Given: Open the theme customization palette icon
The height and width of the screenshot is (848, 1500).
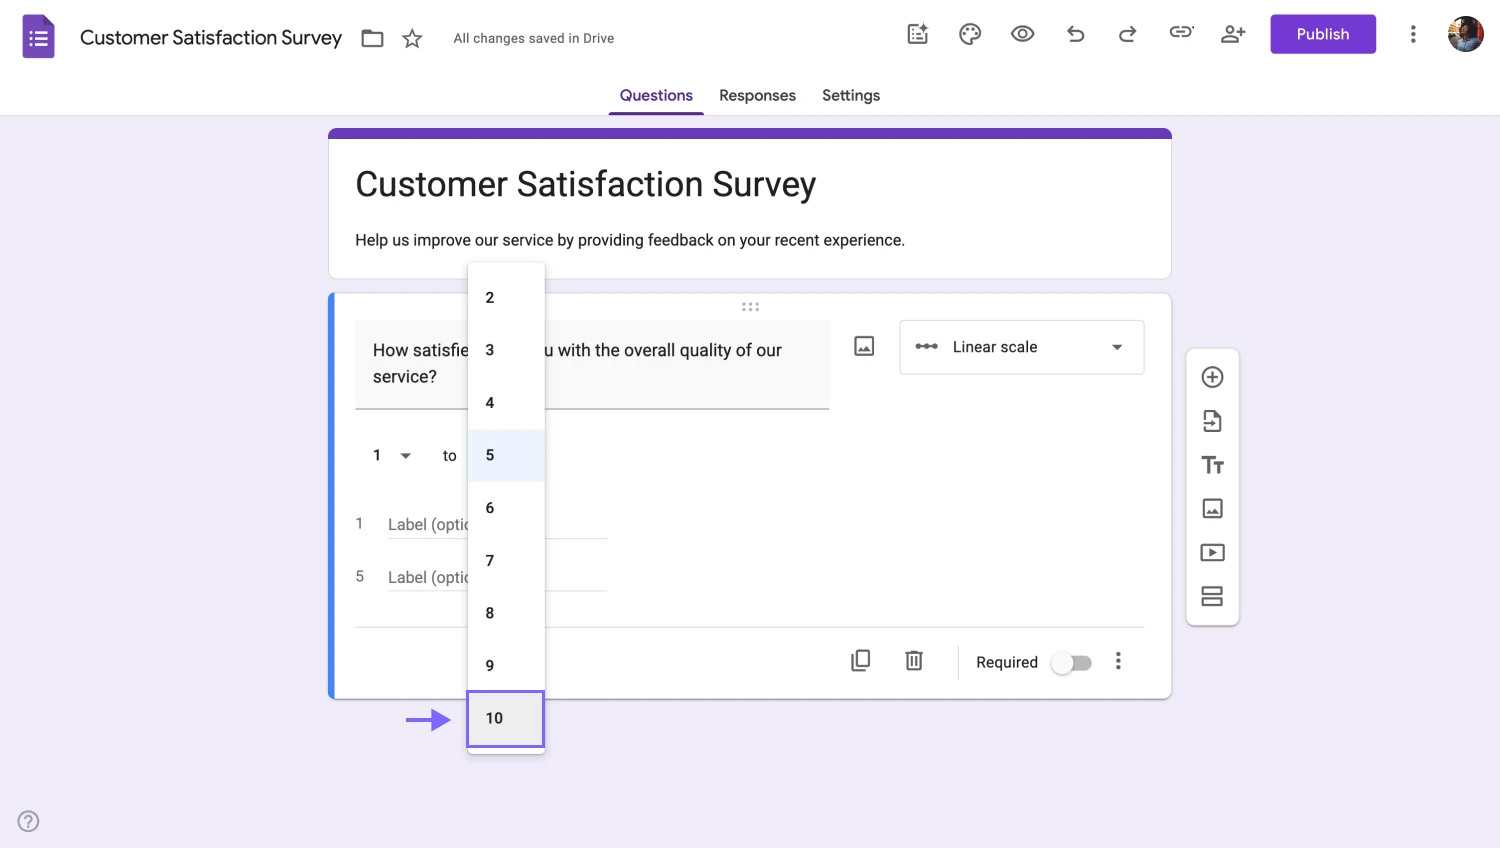Looking at the screenshot, I should pyautogui.click(x=969, y=34).
